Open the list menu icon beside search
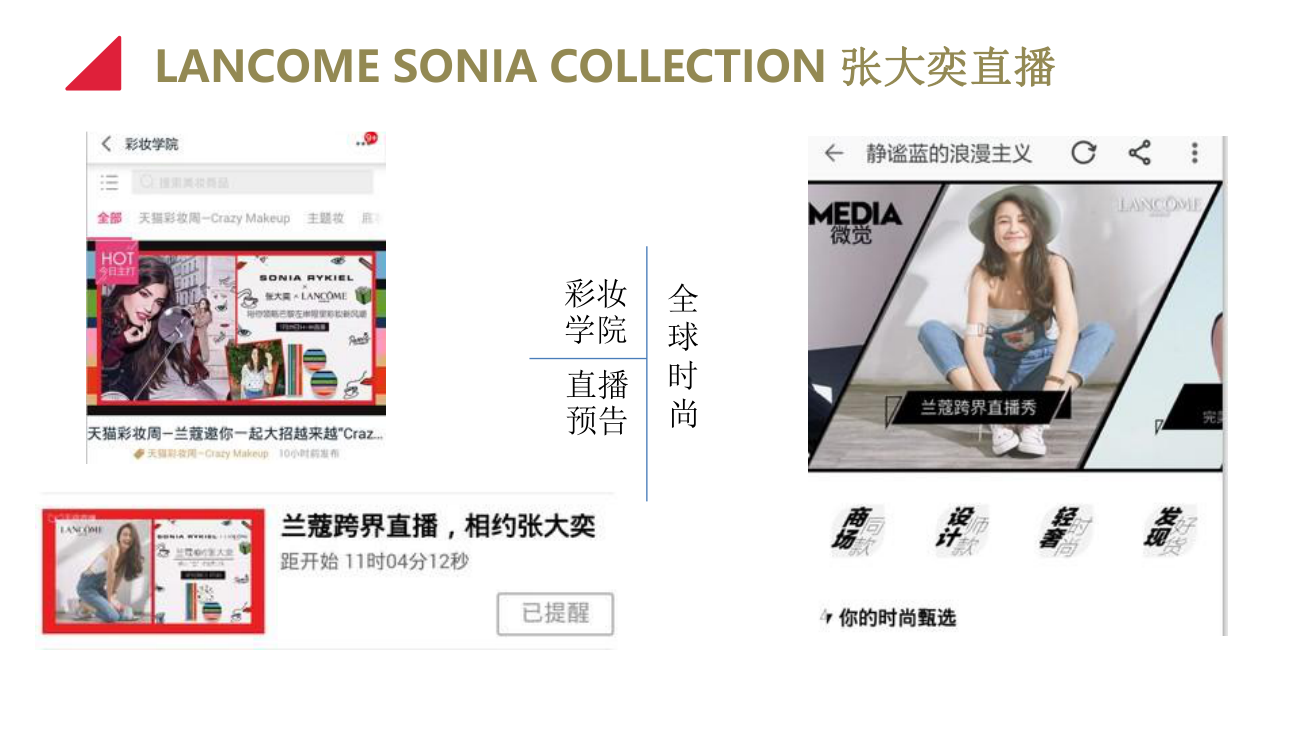The width and height of the screenshot is (1296, 729). [x=109, y=182]
